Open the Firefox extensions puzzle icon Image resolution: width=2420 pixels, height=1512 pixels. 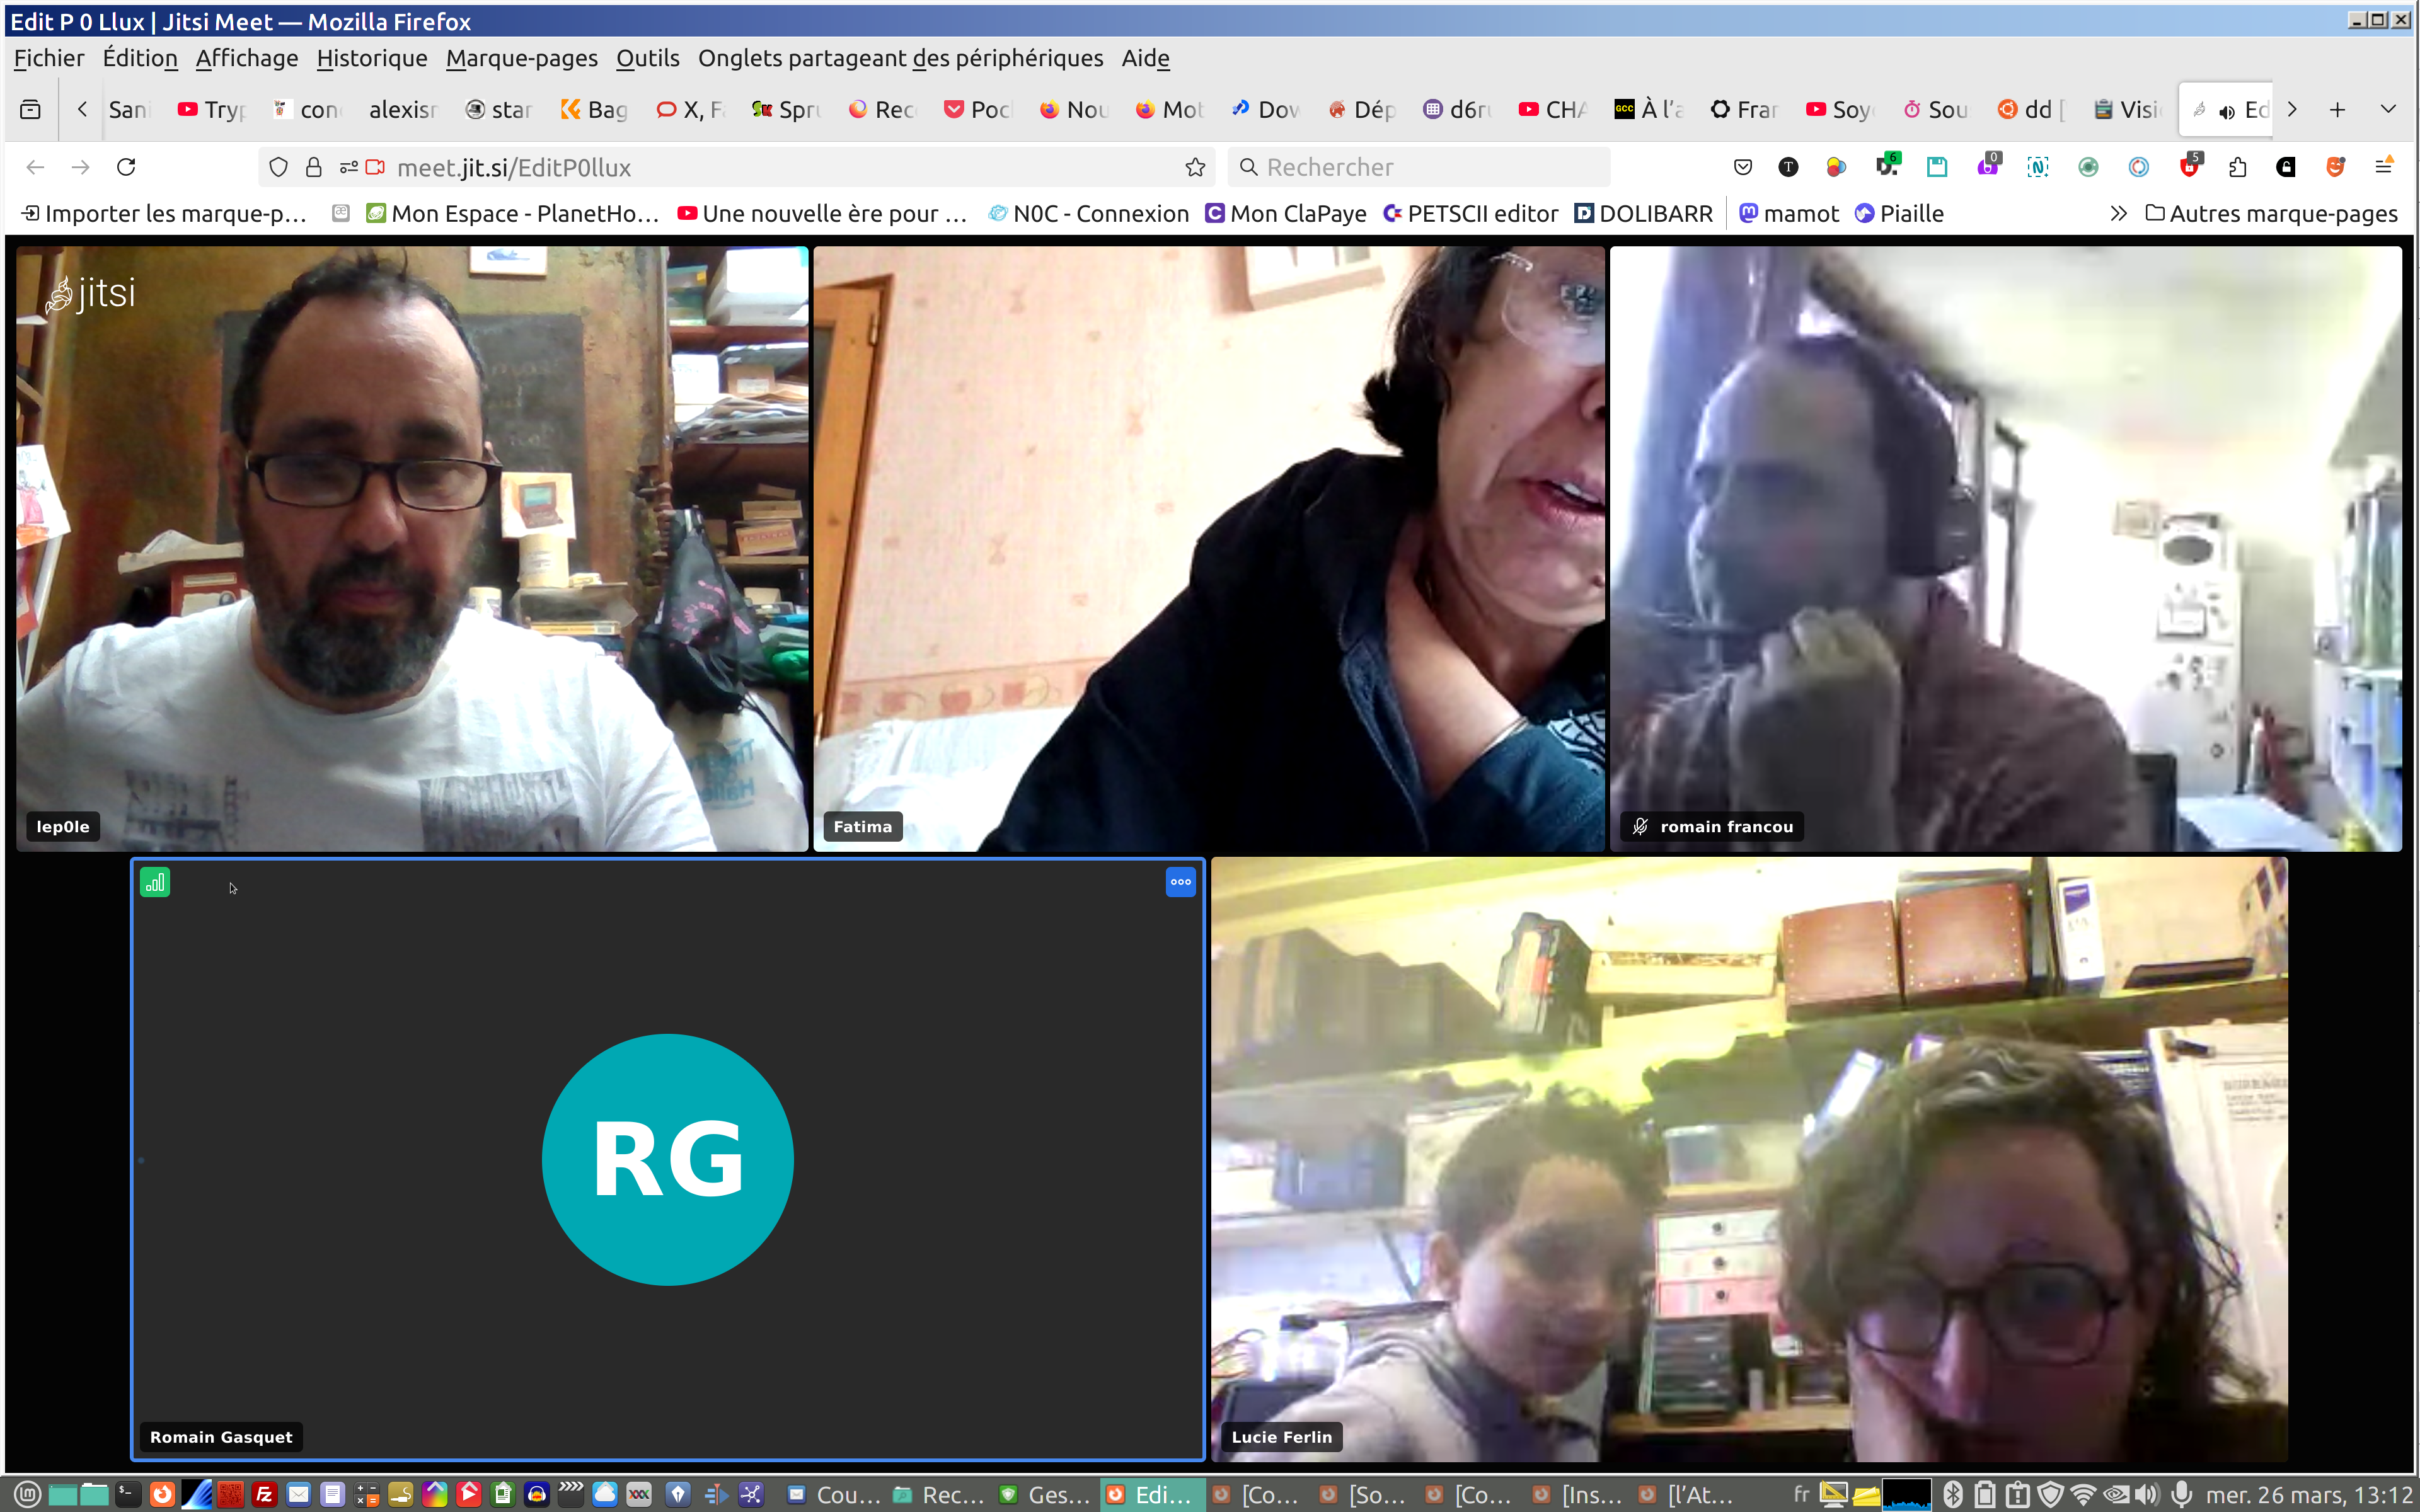click(x=2238, y=167)
